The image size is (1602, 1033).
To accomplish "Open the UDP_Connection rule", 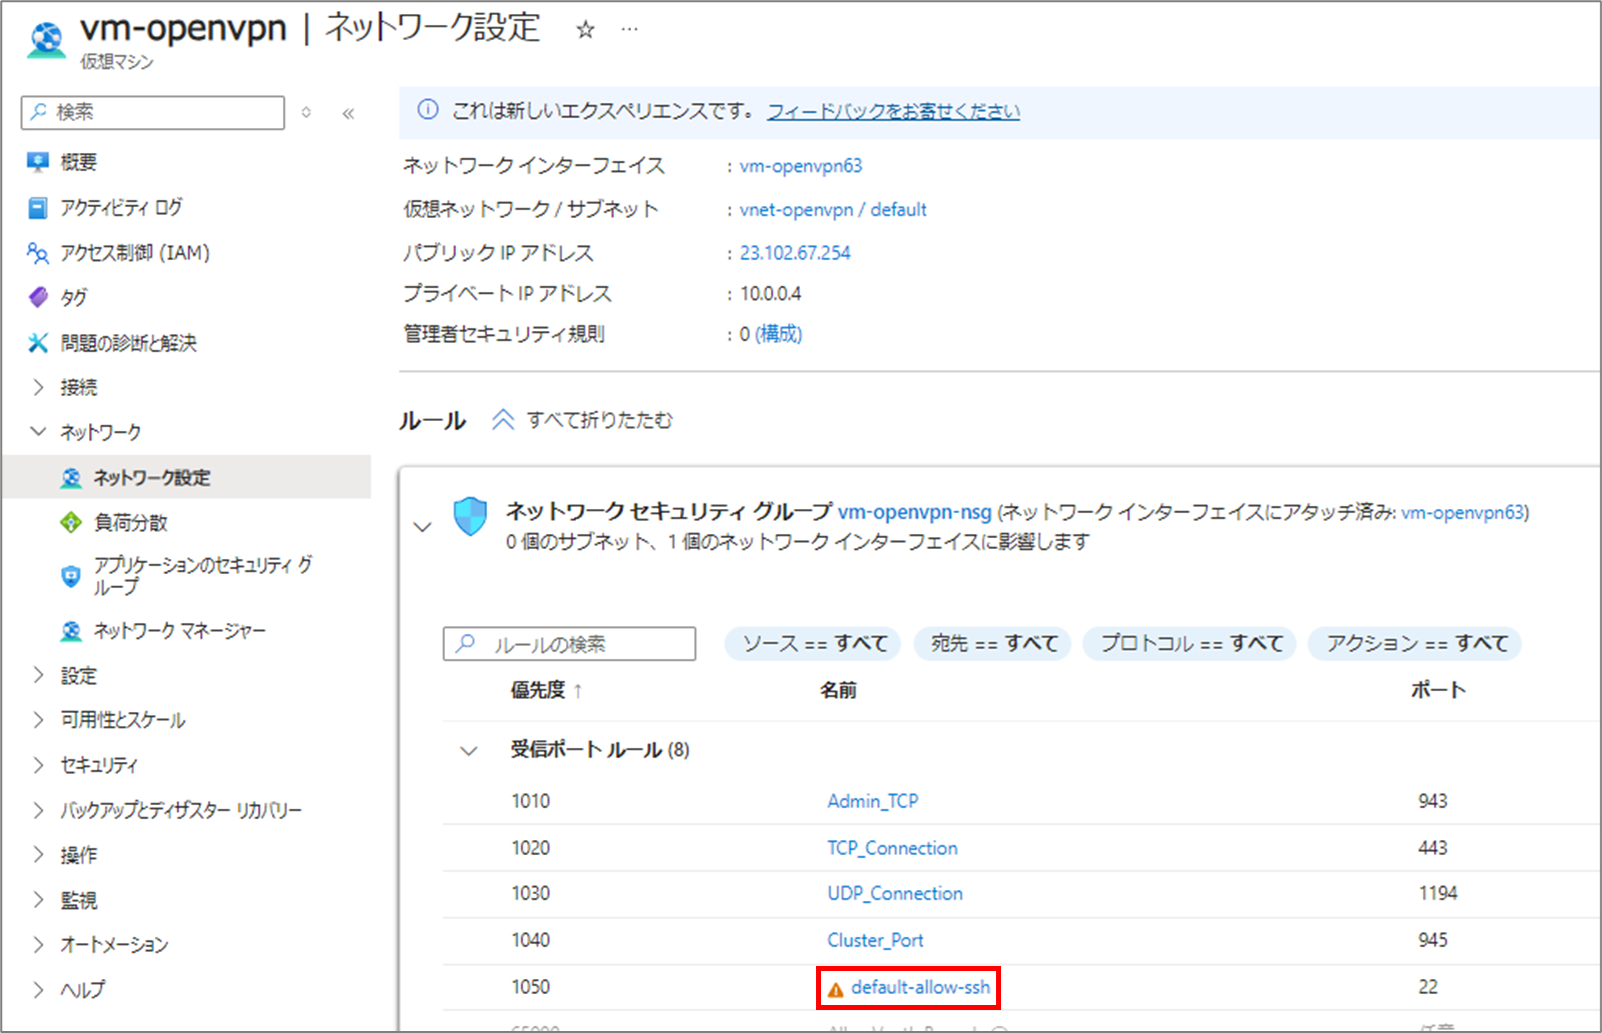I will click(x=895, y=894).
